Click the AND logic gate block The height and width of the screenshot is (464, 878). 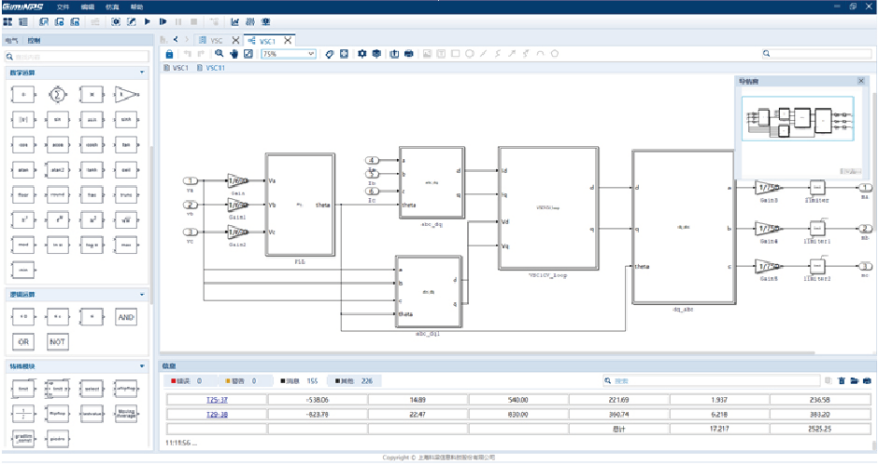click(x=125, y=317)
